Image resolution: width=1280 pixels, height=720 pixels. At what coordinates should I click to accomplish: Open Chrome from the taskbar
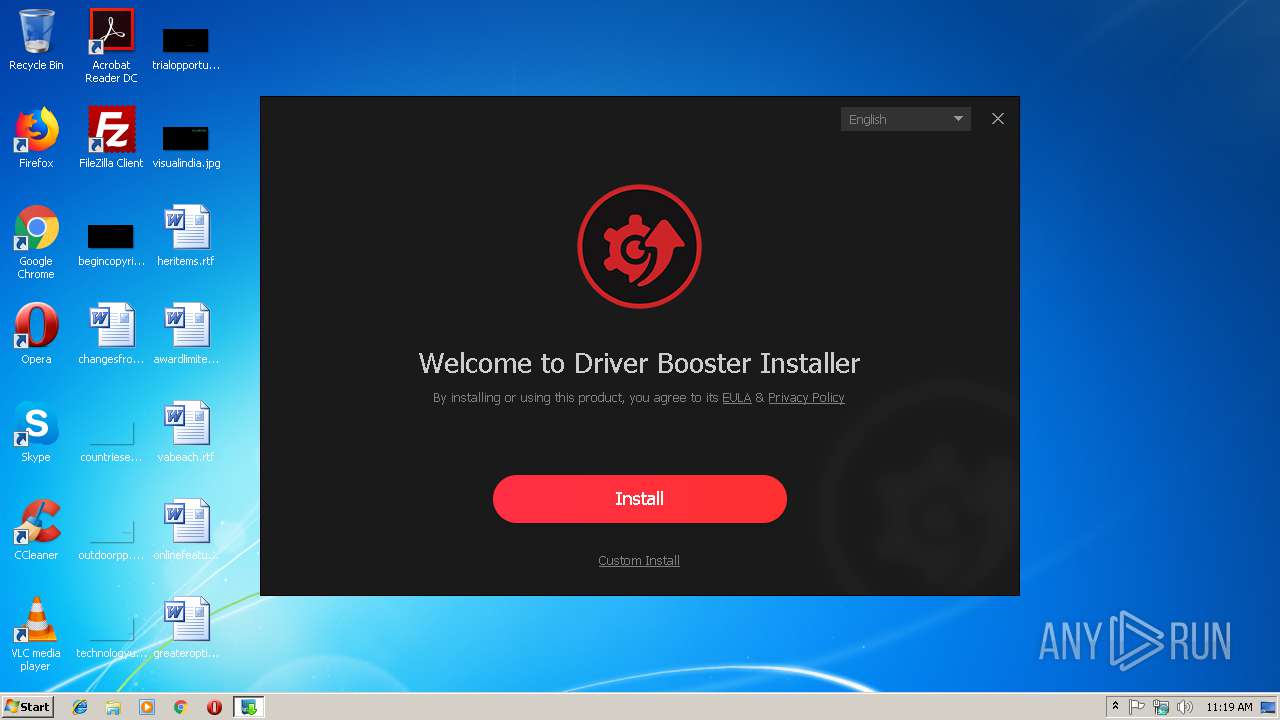pos(181,707)
